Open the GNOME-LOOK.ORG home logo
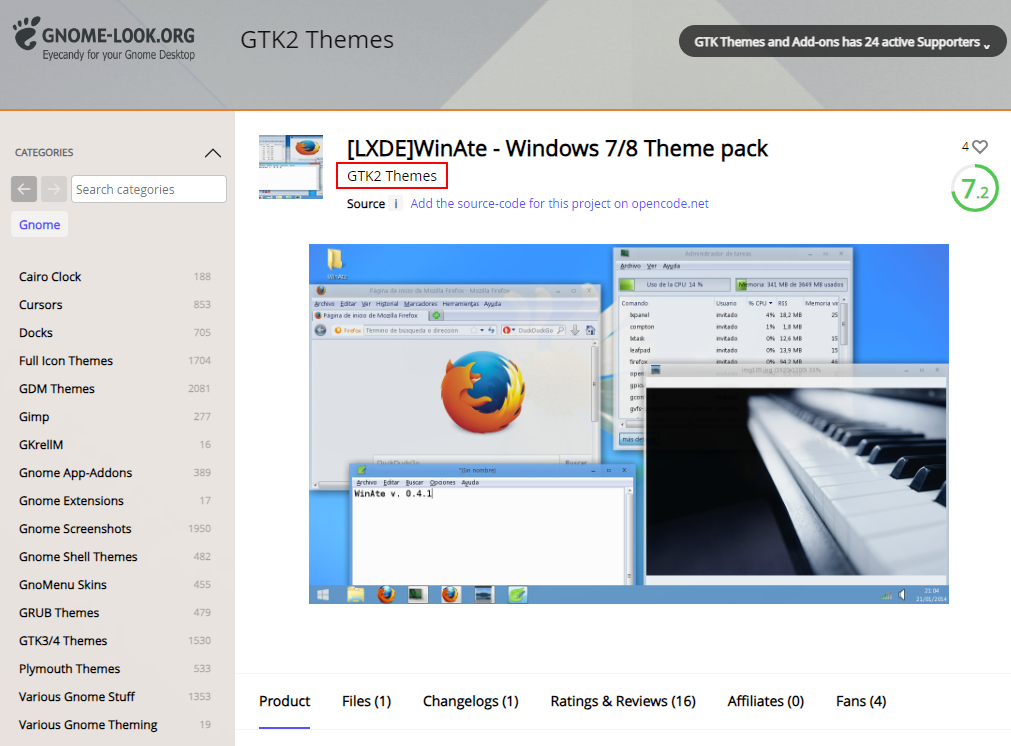This screenshot has height=746, width=1011. pos(104,39)
